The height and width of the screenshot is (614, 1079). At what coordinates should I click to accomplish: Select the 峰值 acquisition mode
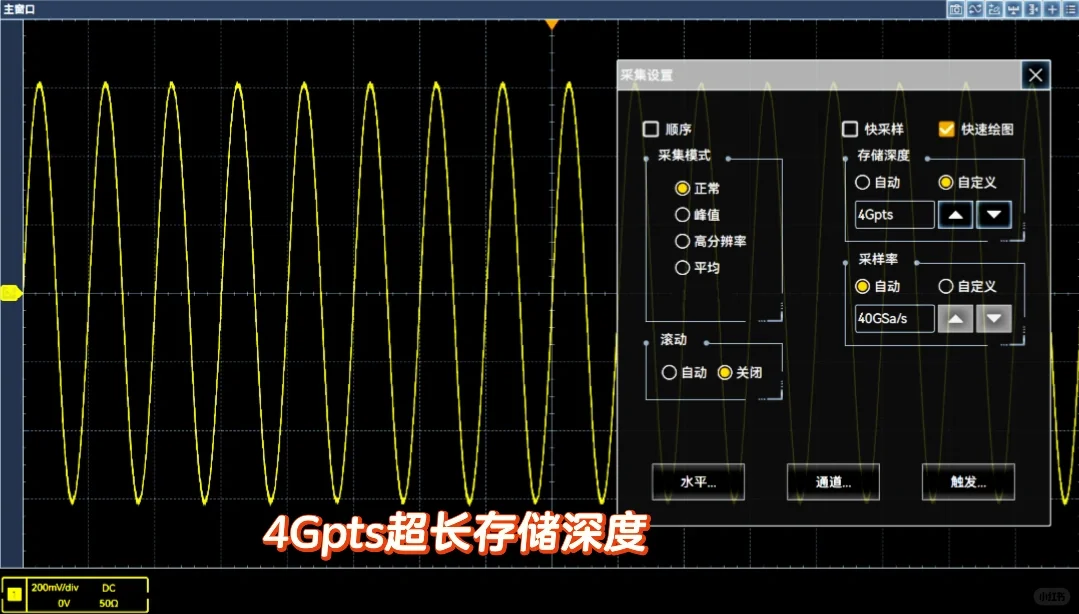683,214
